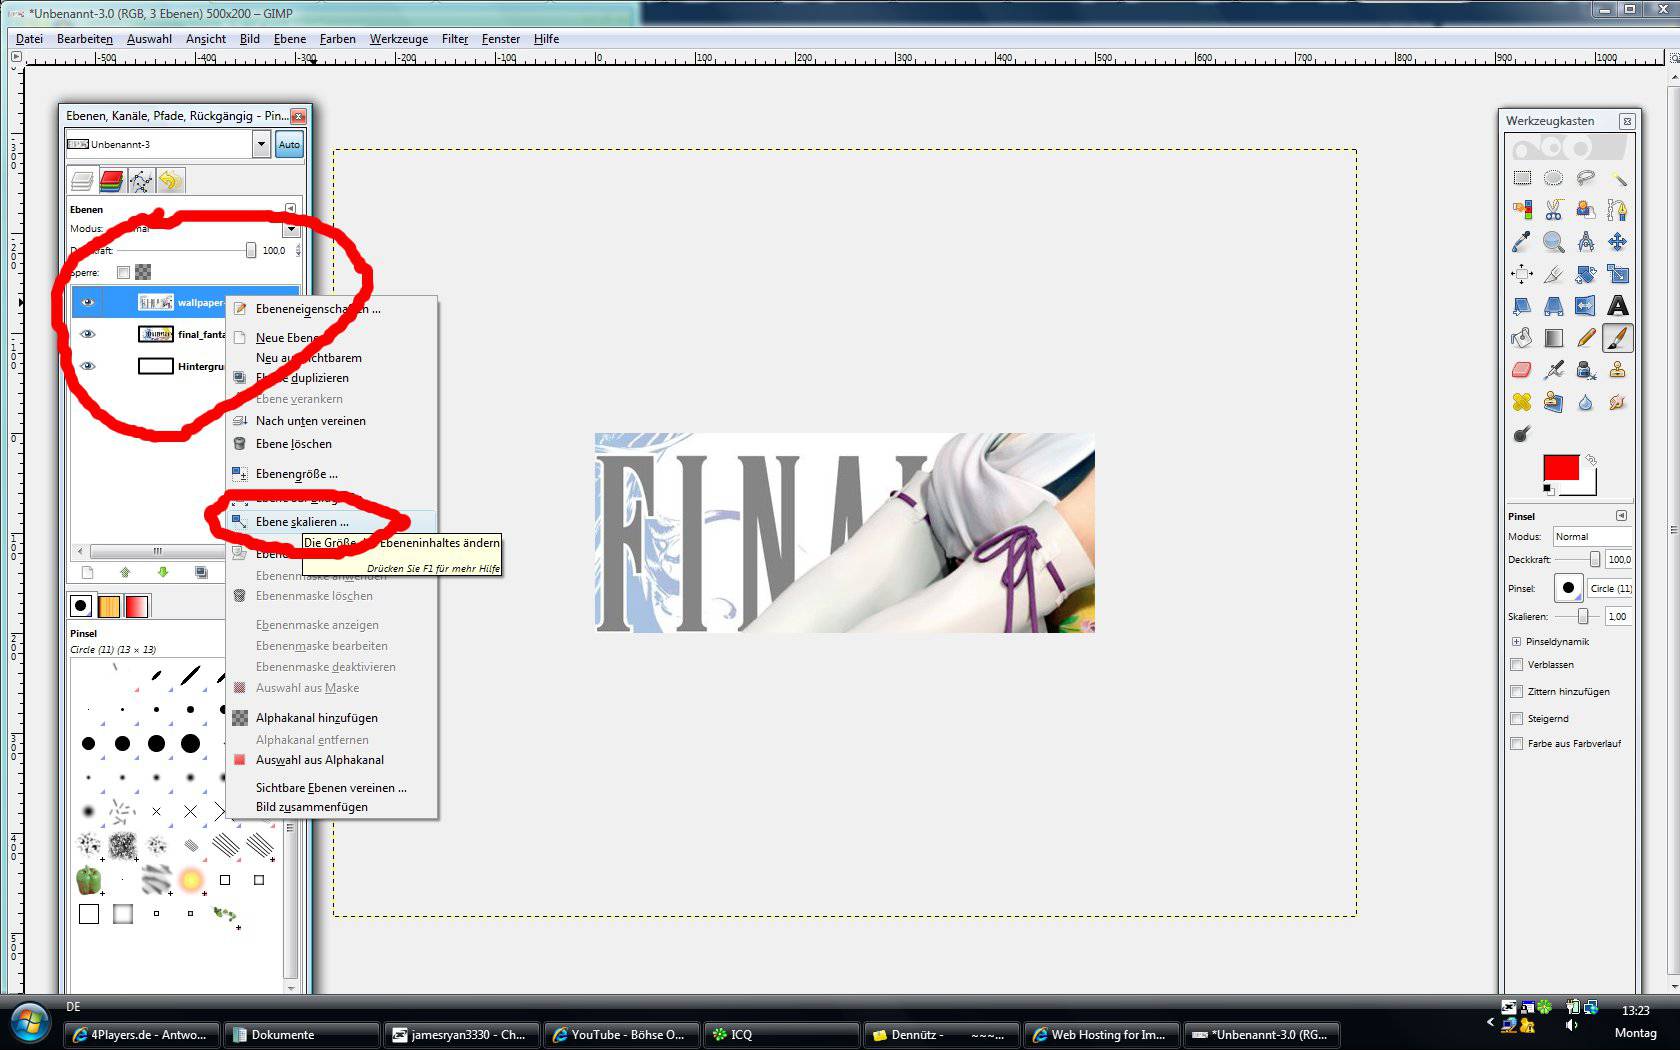Select the Color Picker eyedropper tool
Screen dimensions: 1680x1050
1522,242
